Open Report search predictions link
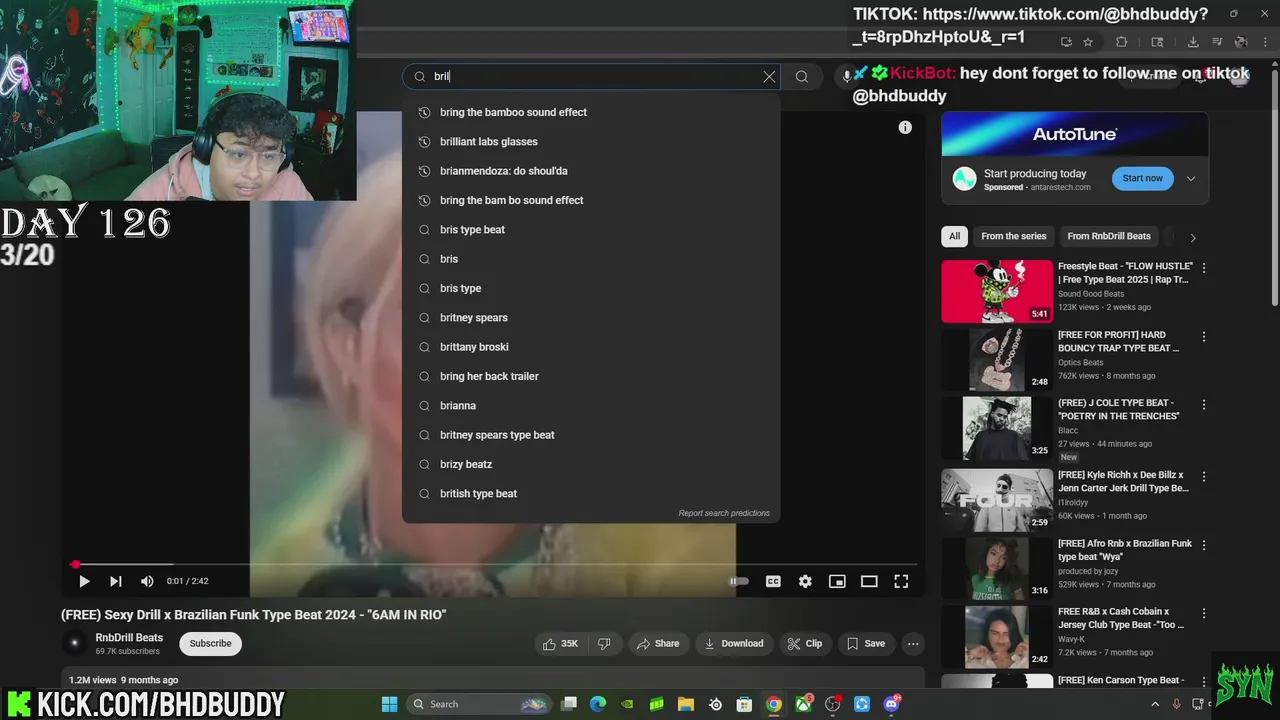1280x720 pixels. click(x=724, y=513)
